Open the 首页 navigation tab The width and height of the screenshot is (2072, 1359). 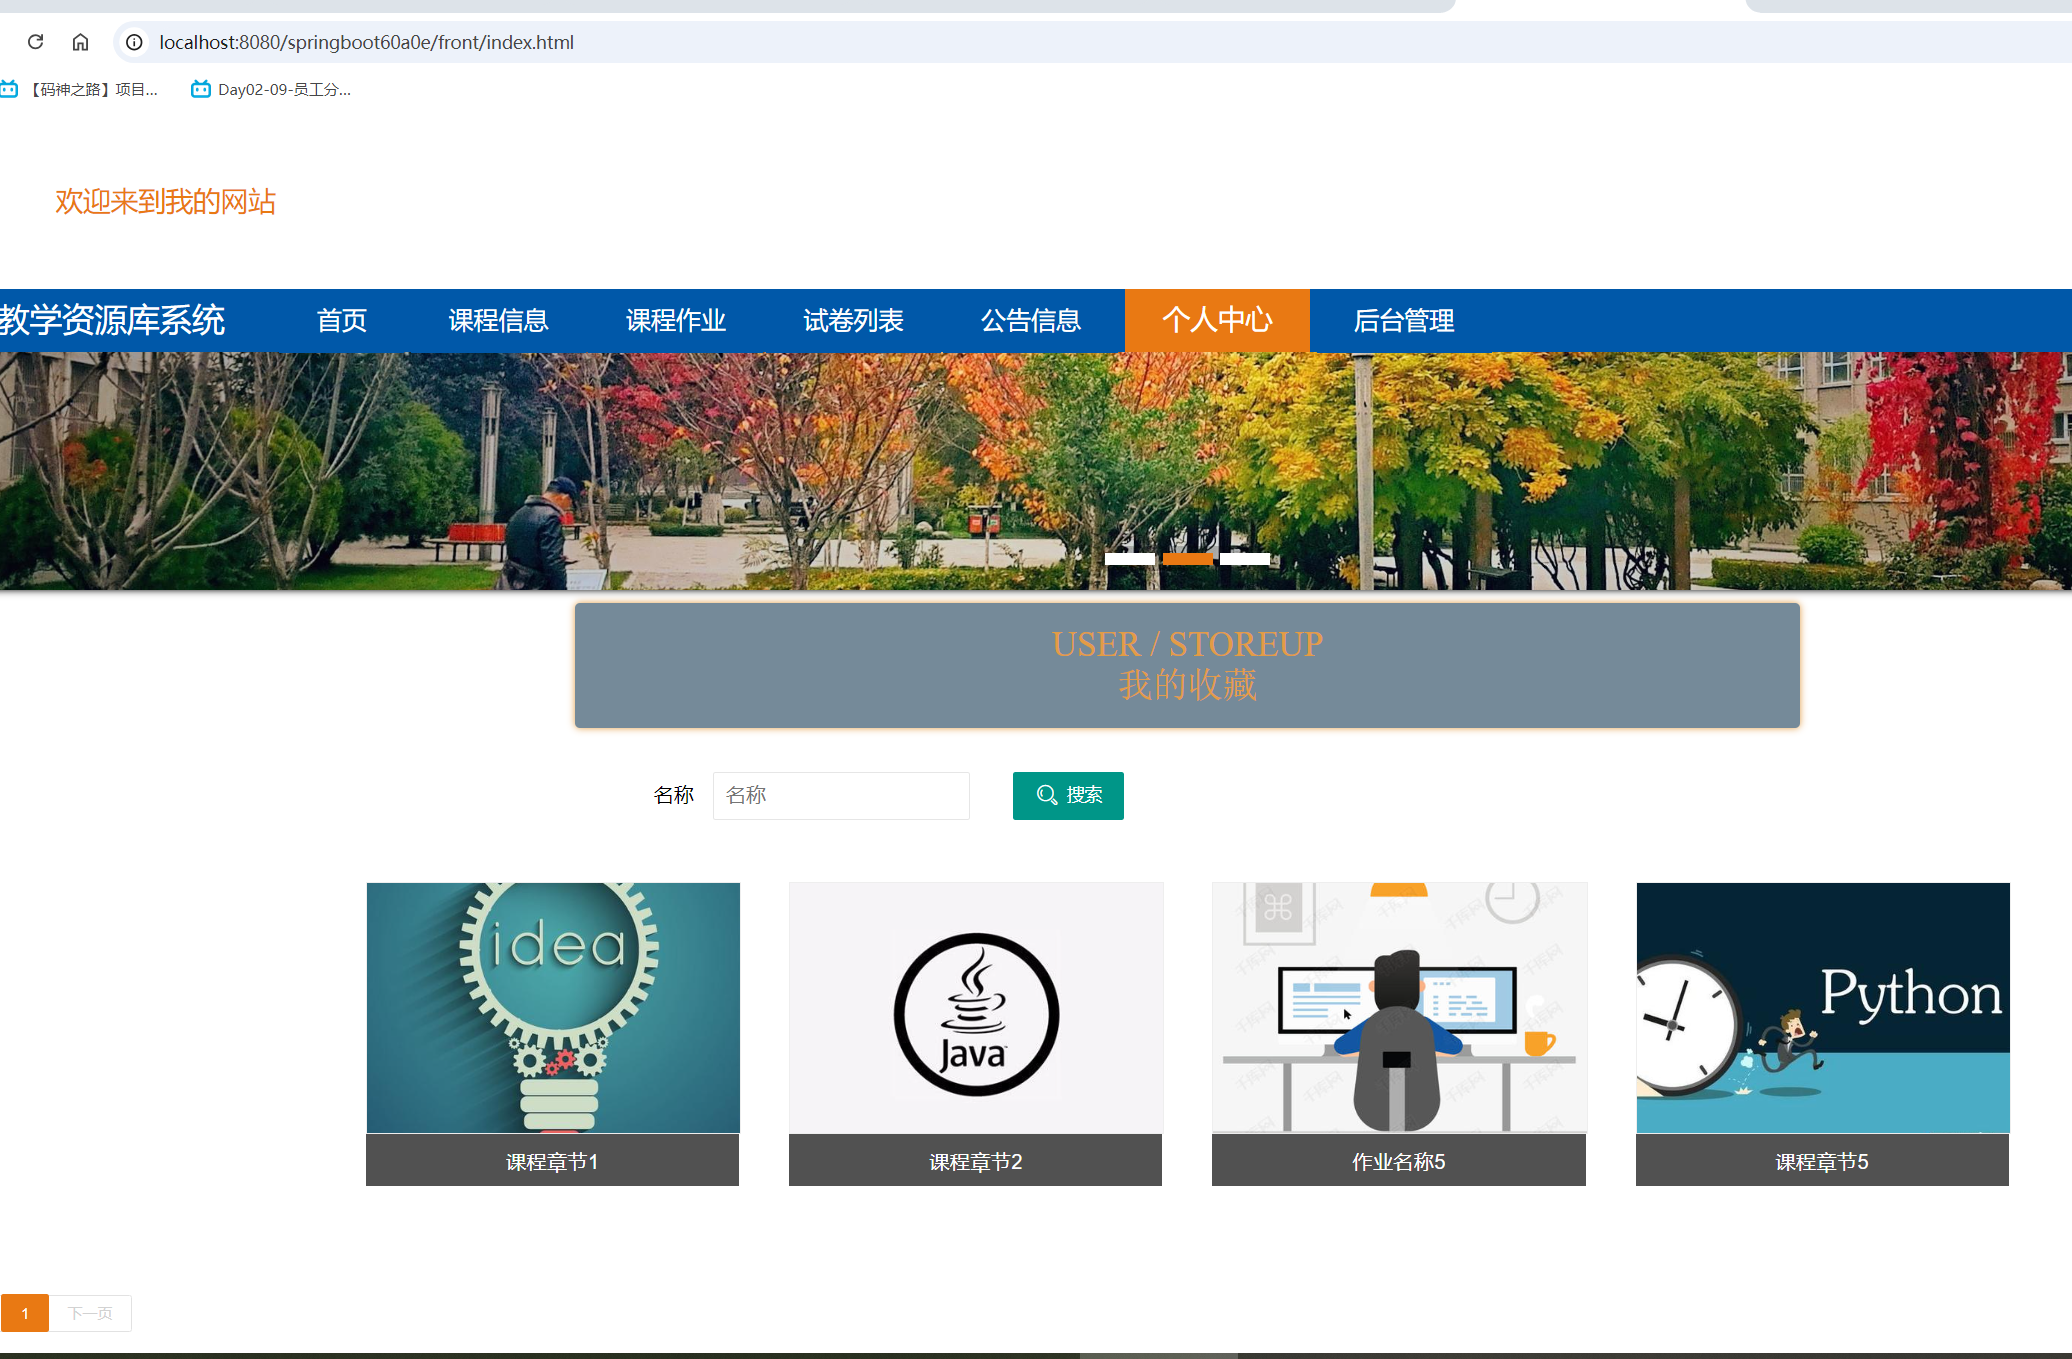coord(342,321)
